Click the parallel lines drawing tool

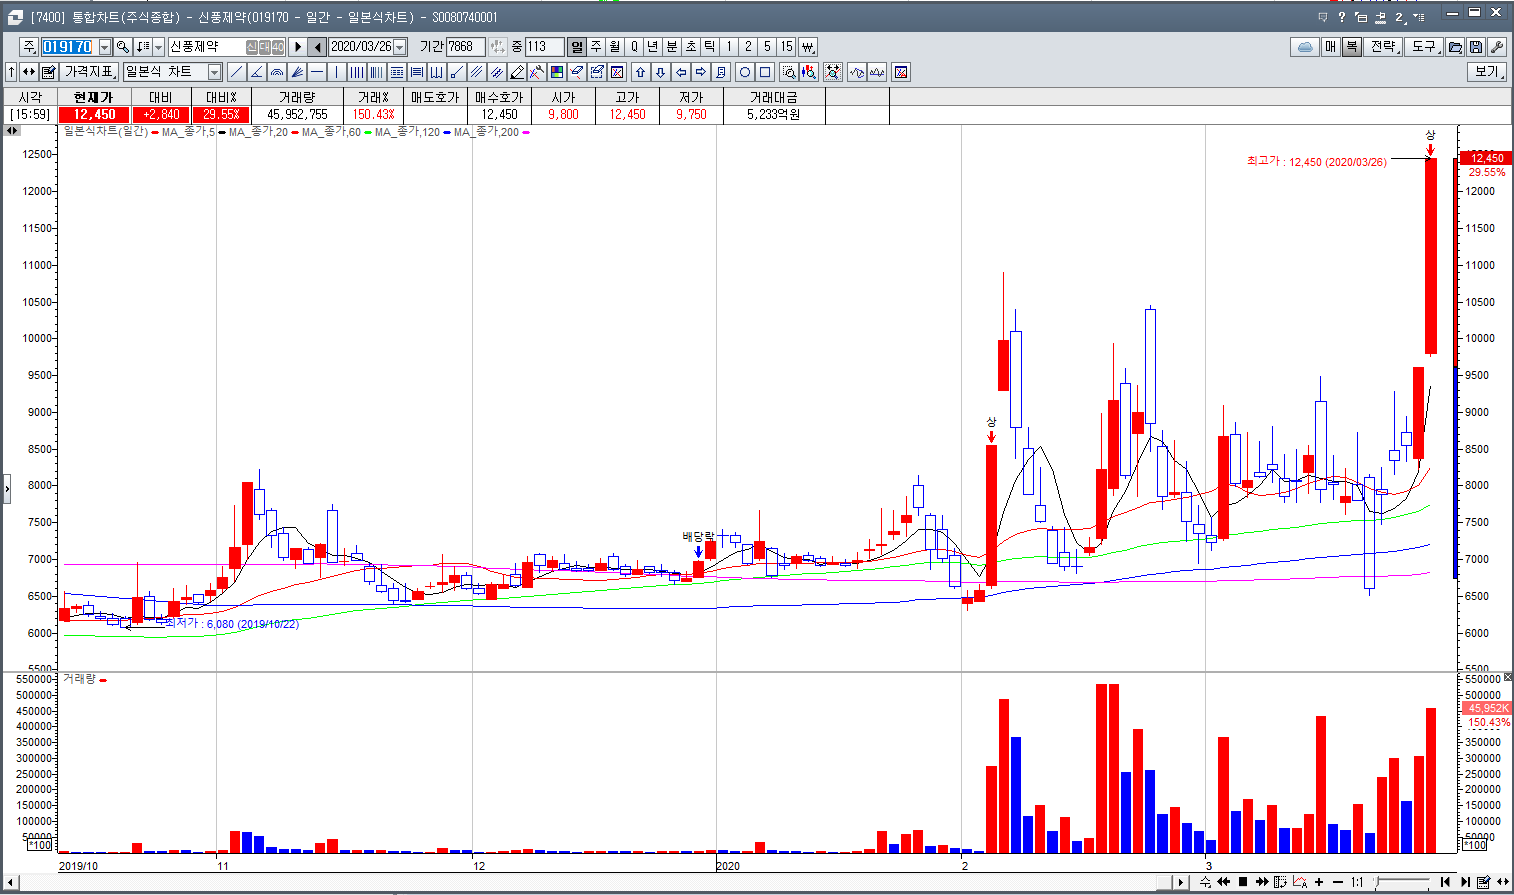point(476,72)
